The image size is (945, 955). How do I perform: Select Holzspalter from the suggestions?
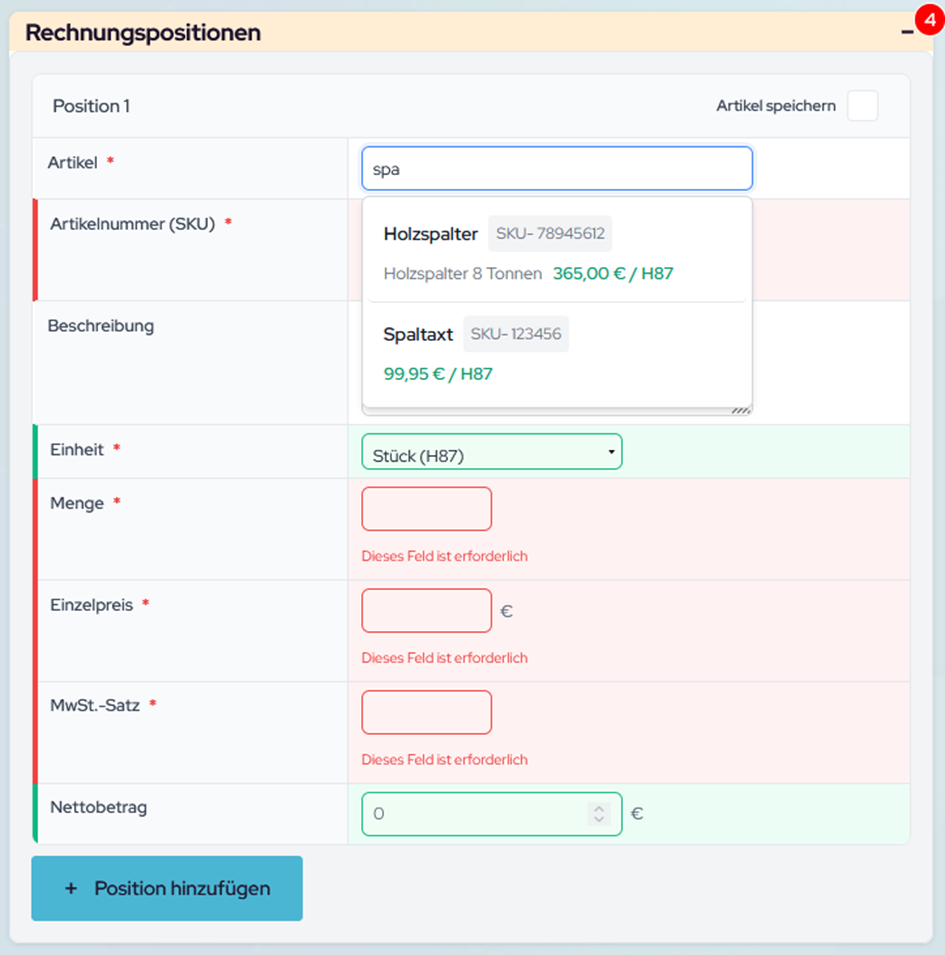pyautogui.click(x=431, y=234)
